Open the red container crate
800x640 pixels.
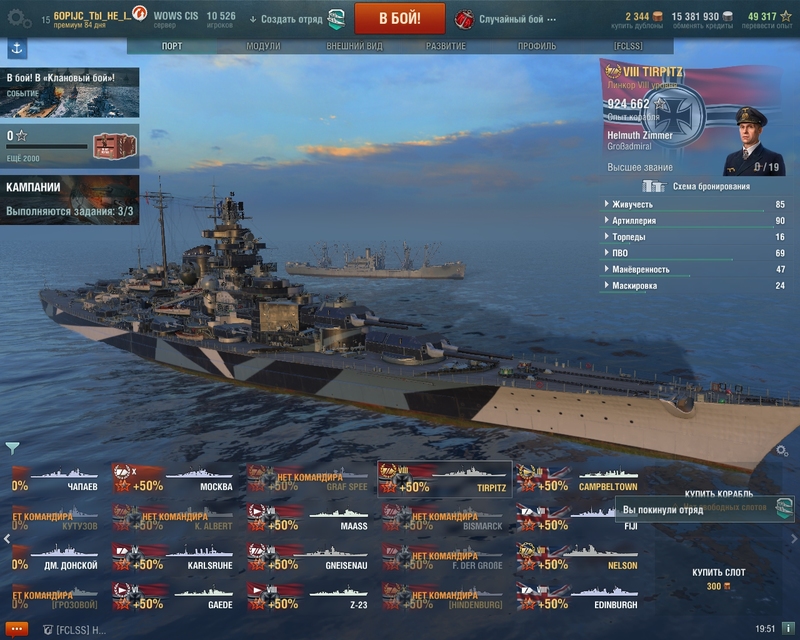coord(115,146)
